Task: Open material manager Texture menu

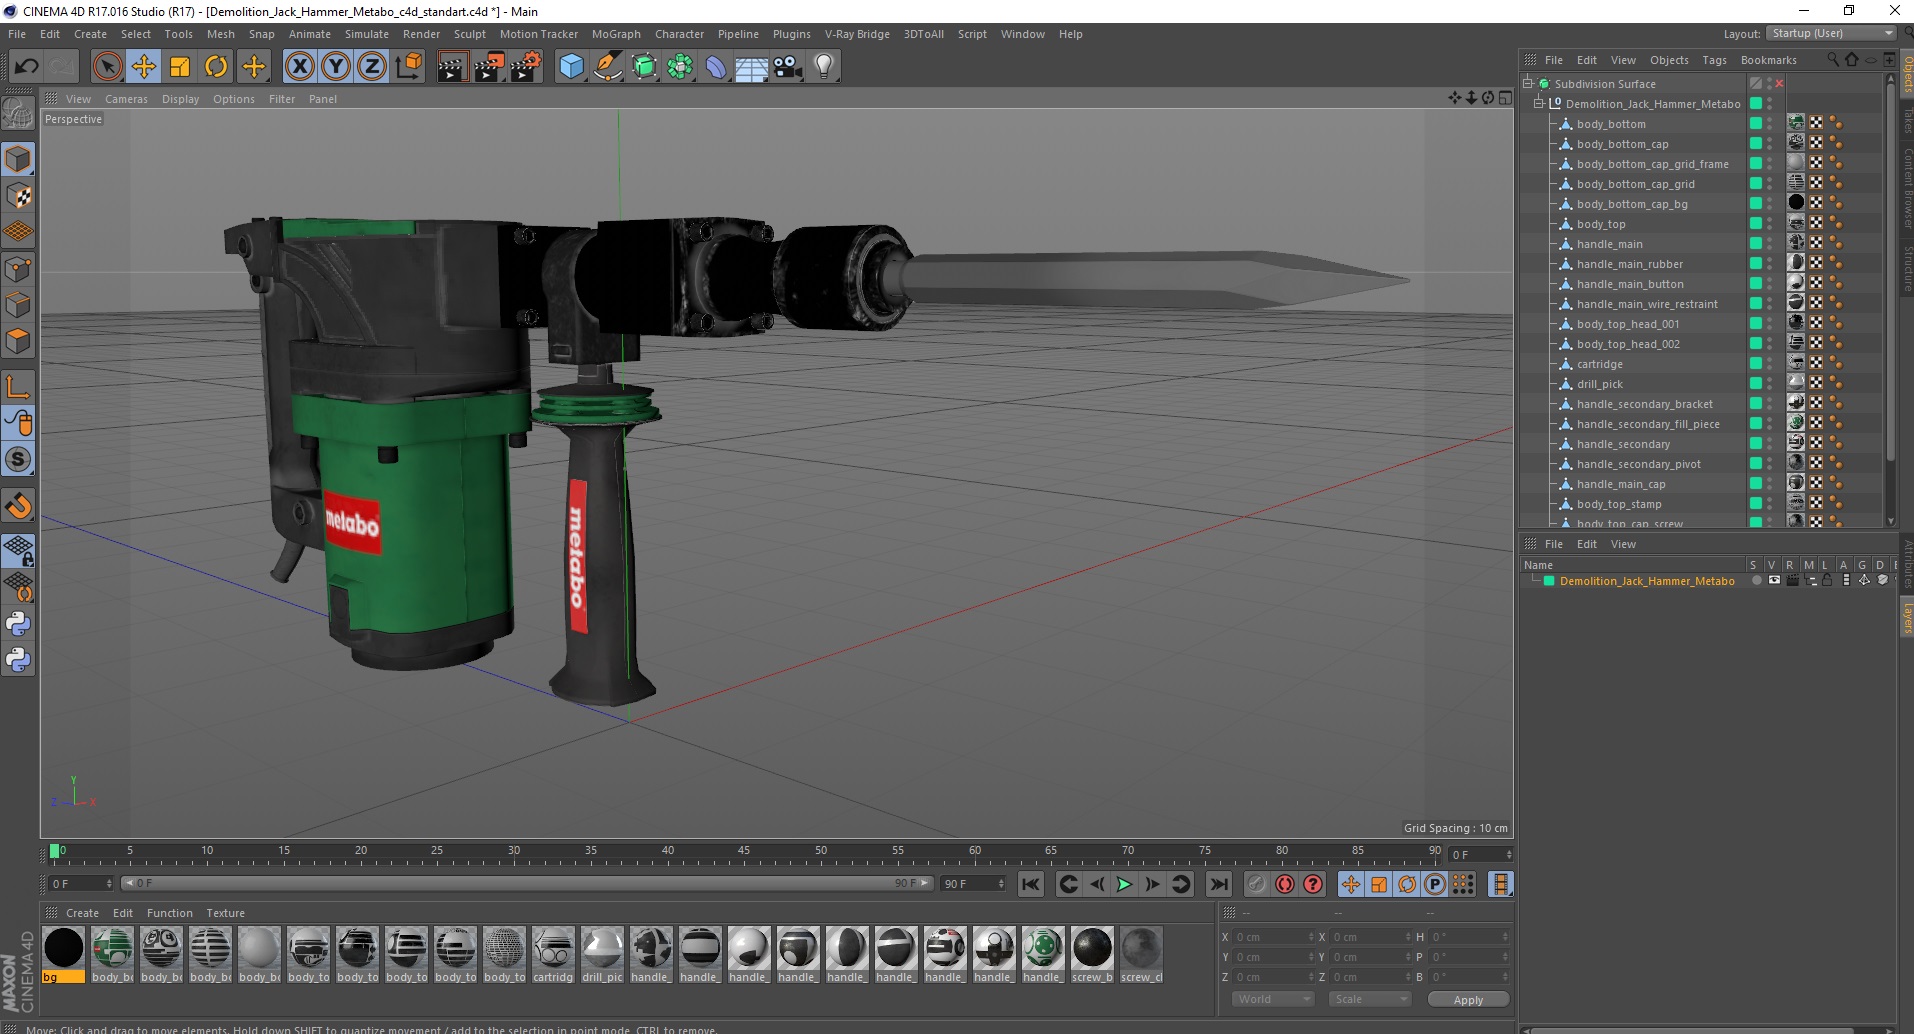Action: click(x=225, y=913)
